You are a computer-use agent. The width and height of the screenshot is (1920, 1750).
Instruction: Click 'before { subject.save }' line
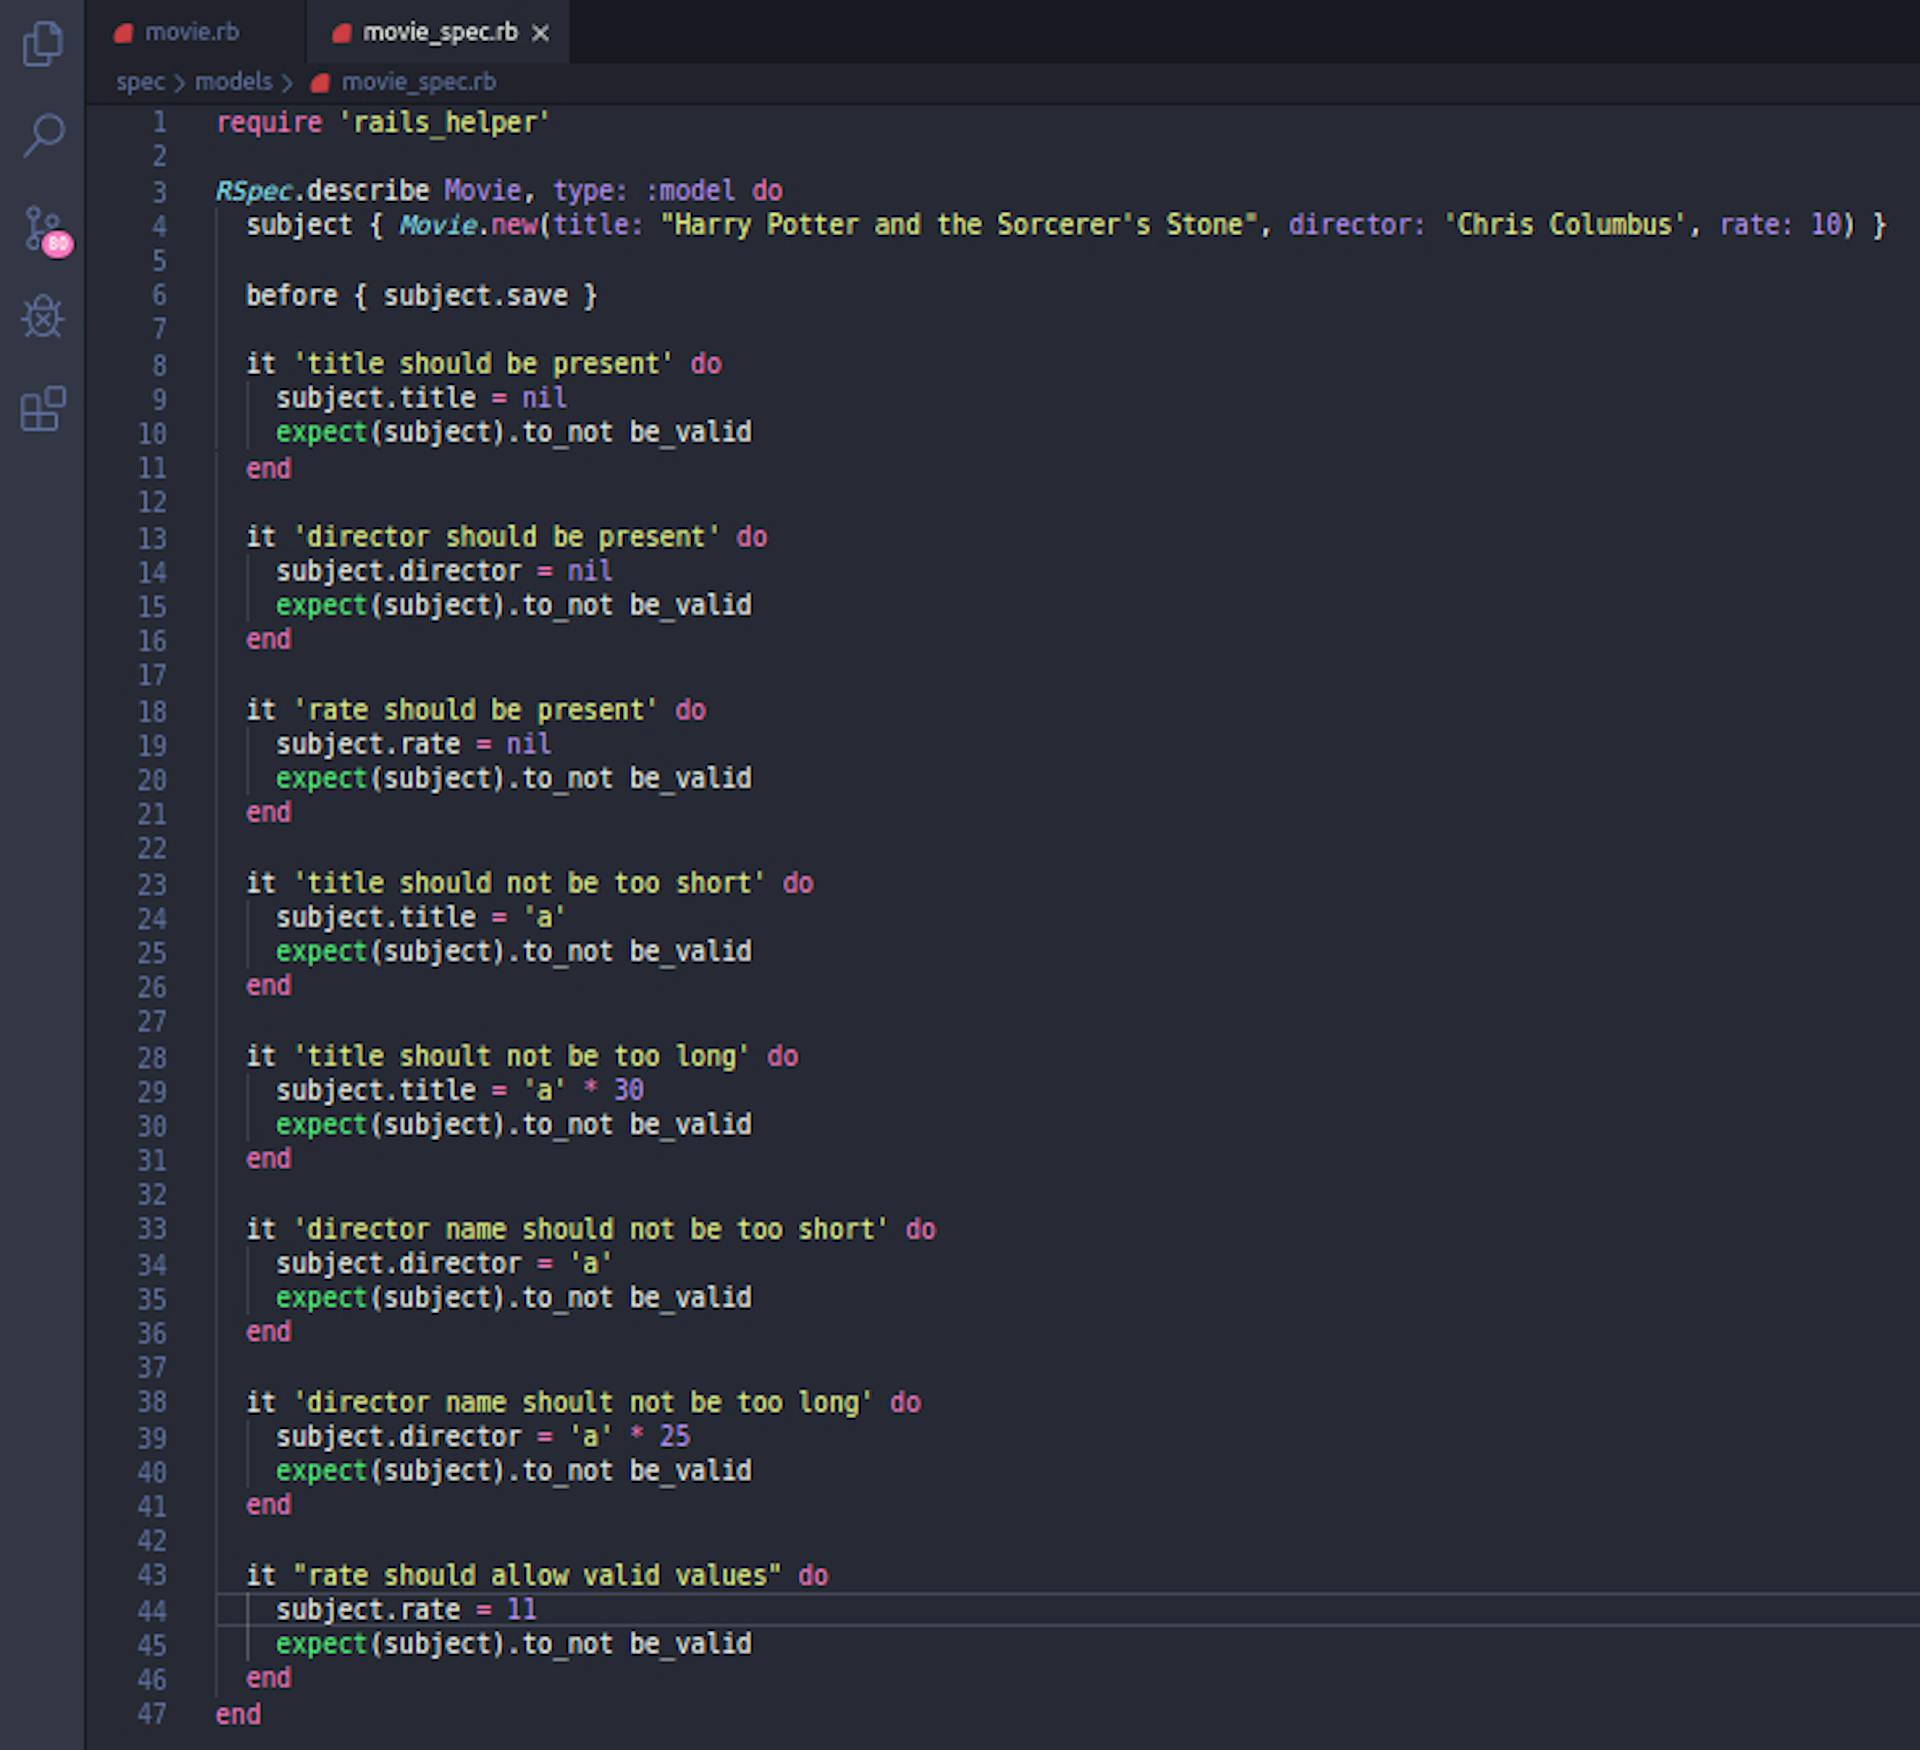421,295
